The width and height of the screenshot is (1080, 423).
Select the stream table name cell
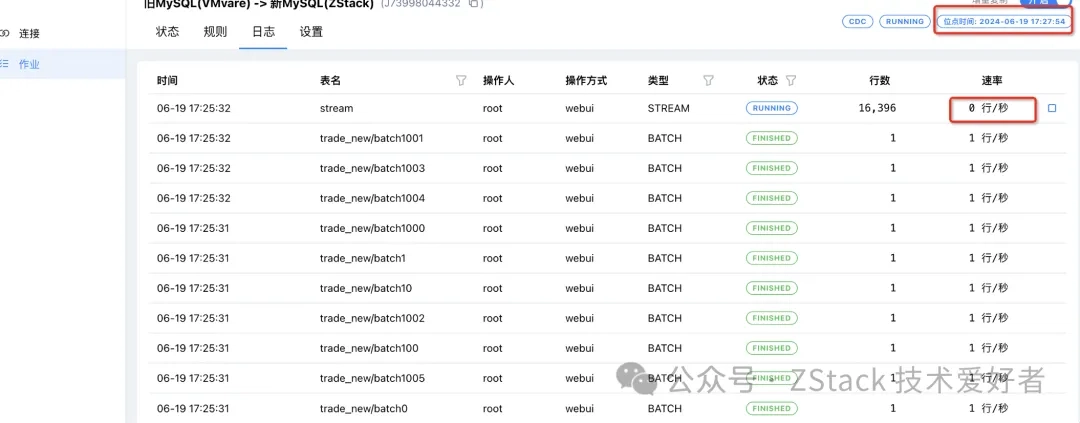(337, 108)
